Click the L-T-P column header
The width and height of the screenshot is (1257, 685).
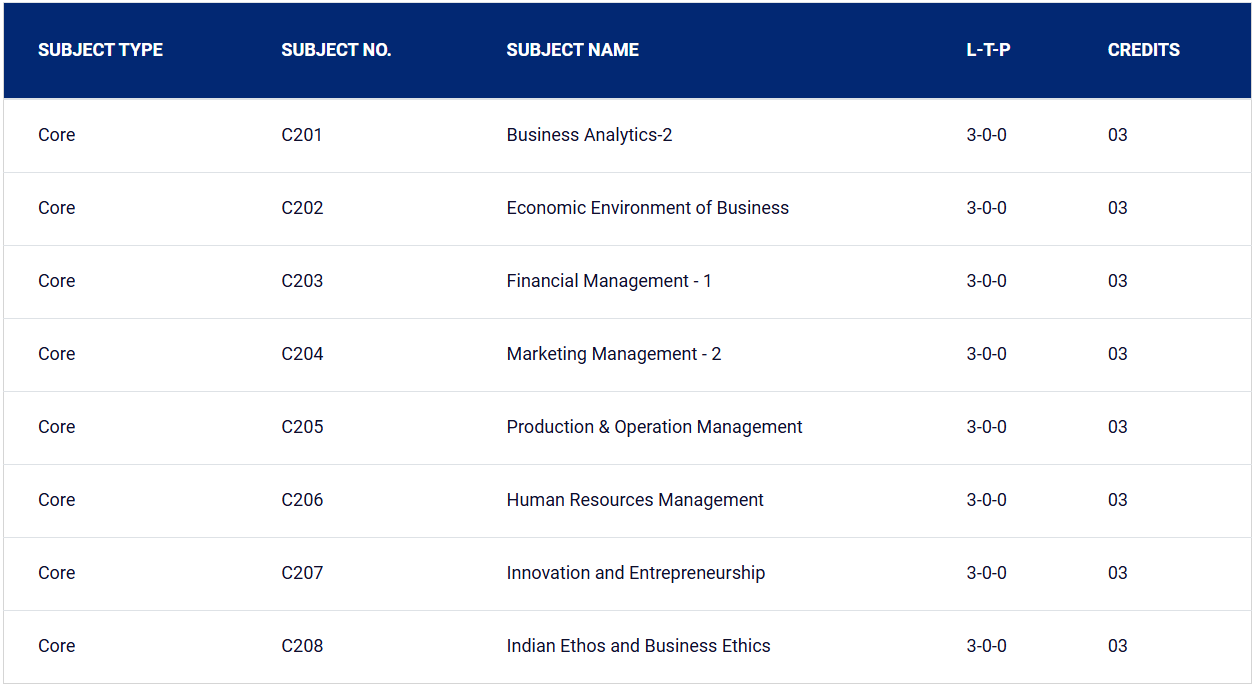[988, 50]
